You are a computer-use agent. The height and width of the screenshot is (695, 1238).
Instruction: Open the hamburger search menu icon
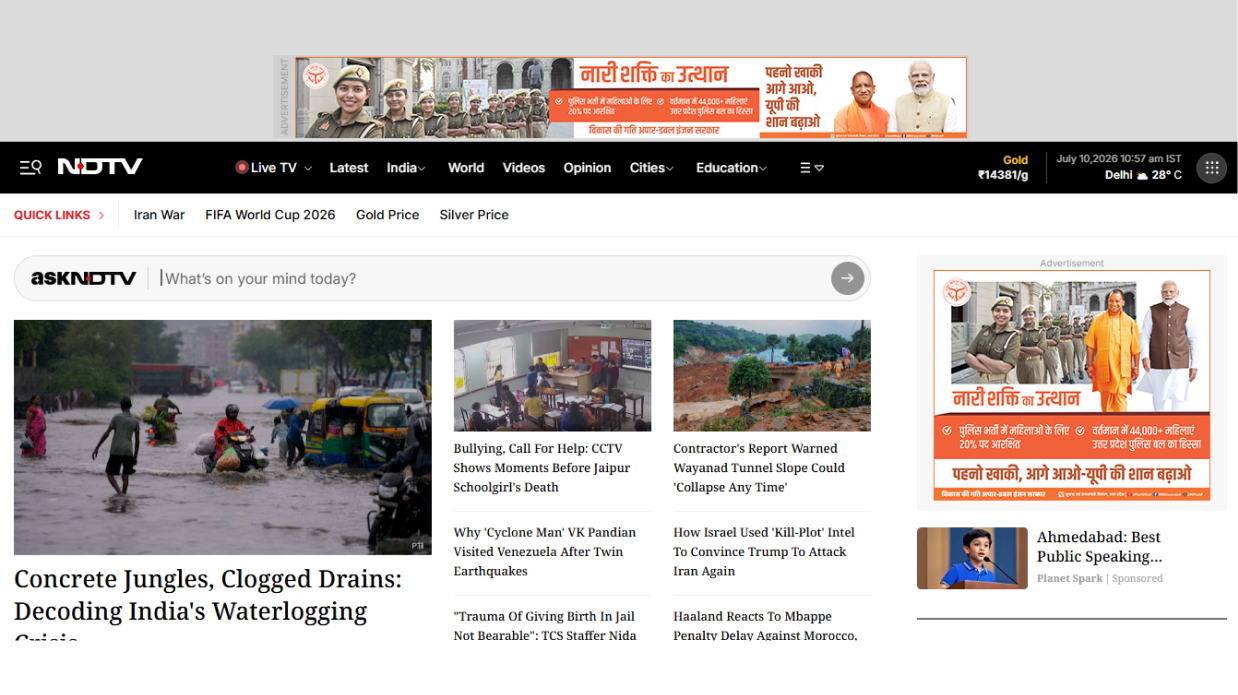pyautogui.click(x=30, y=168)
